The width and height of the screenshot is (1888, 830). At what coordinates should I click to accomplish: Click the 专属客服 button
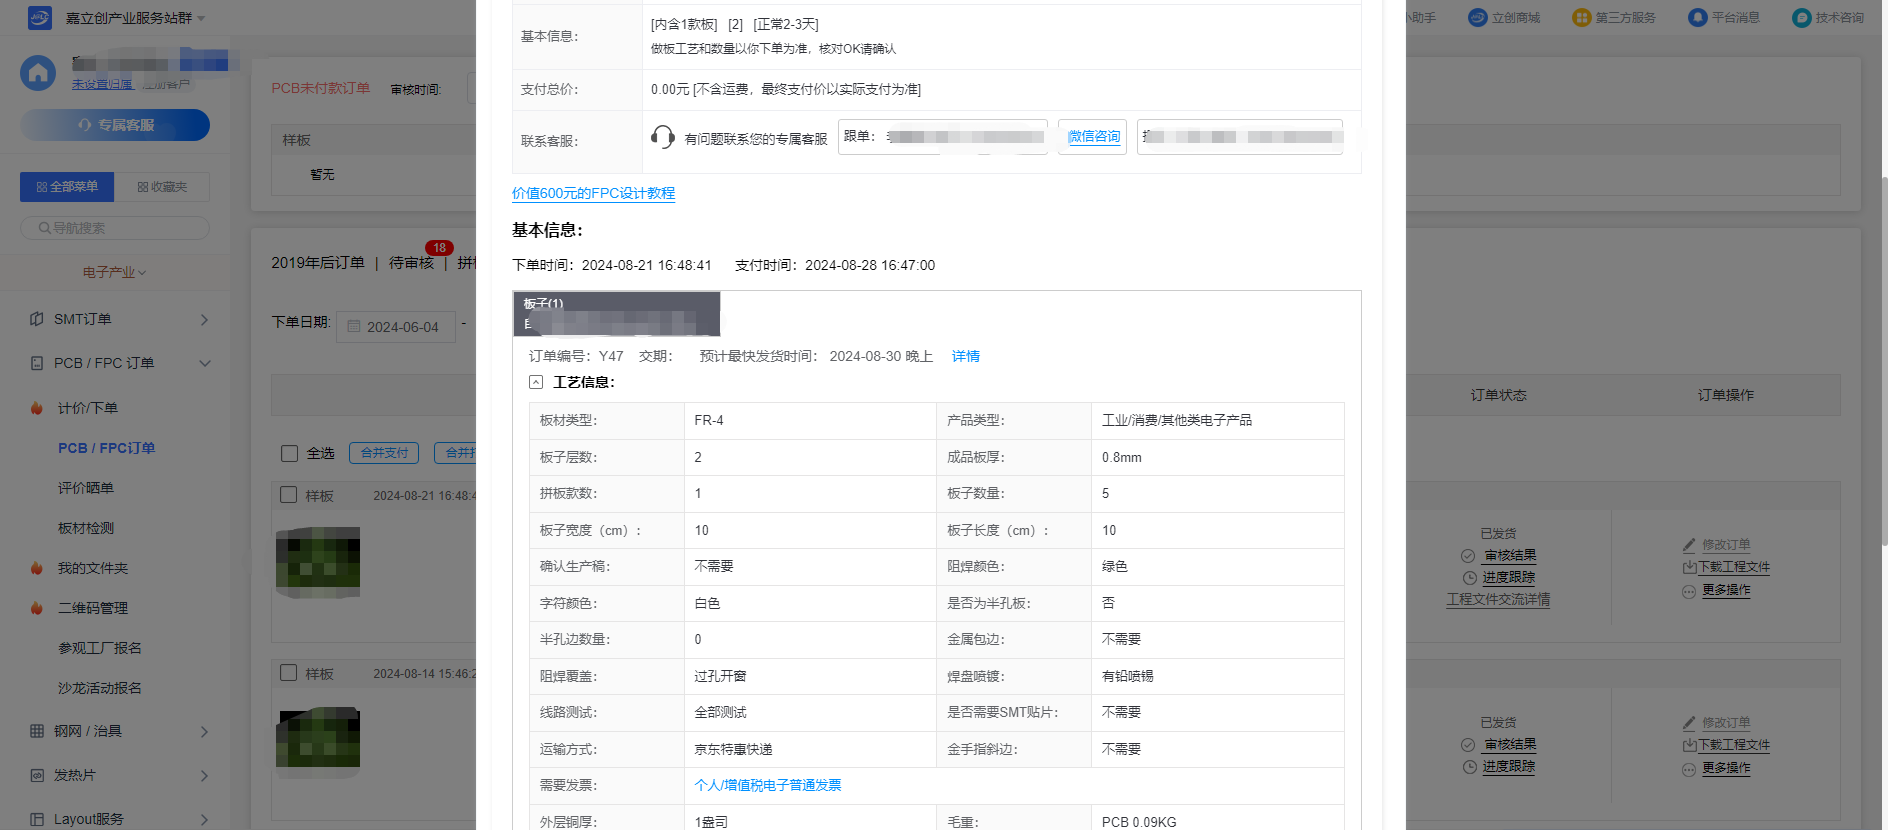point(115,125)
